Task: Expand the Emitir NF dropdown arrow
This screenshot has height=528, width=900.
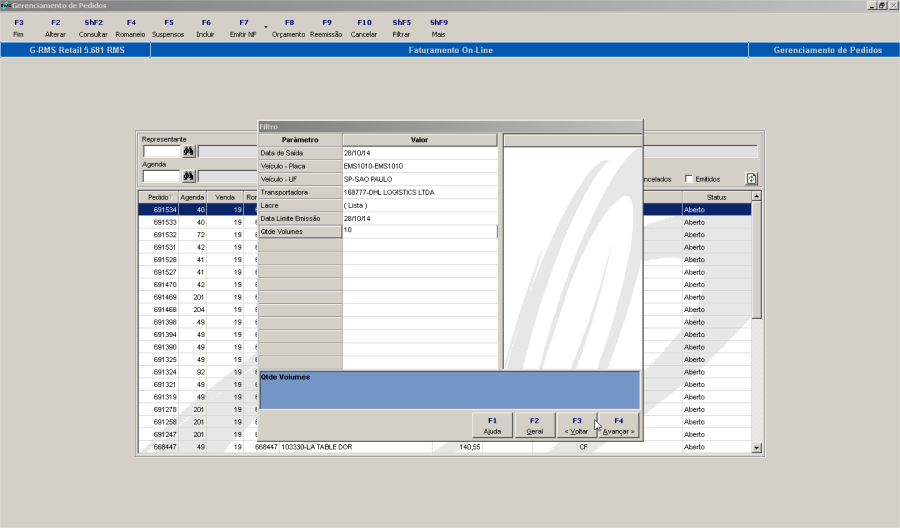Action: [265, 27]
